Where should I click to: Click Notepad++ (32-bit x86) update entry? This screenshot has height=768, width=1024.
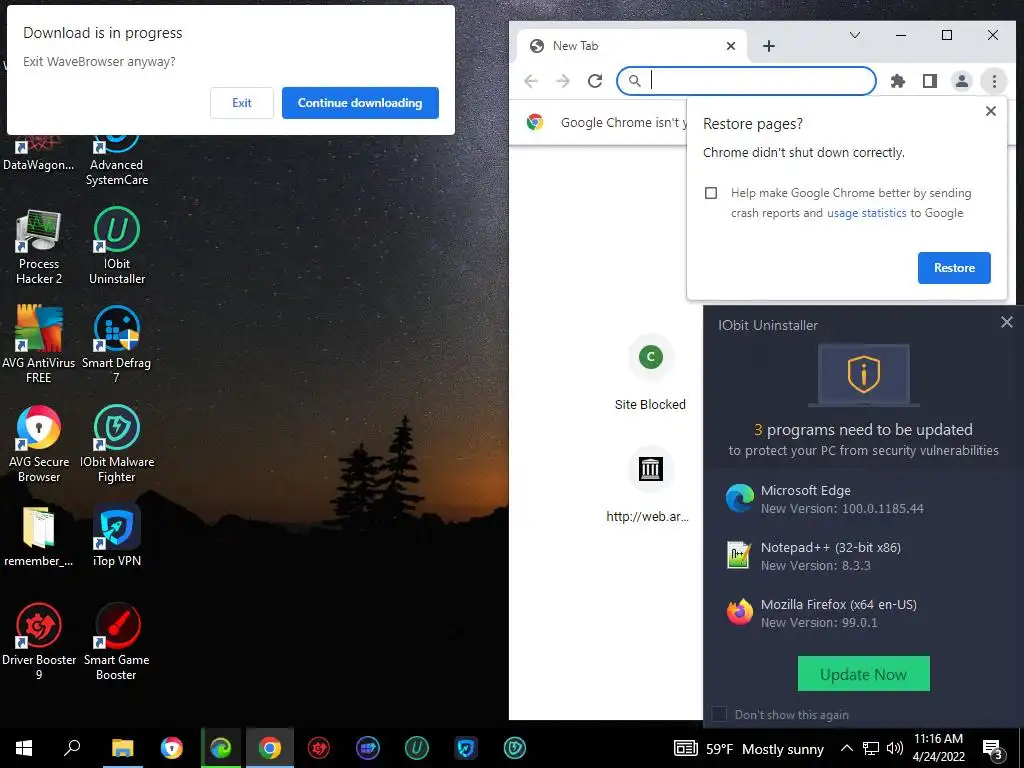pyautogui.click(x=863, y=556)
